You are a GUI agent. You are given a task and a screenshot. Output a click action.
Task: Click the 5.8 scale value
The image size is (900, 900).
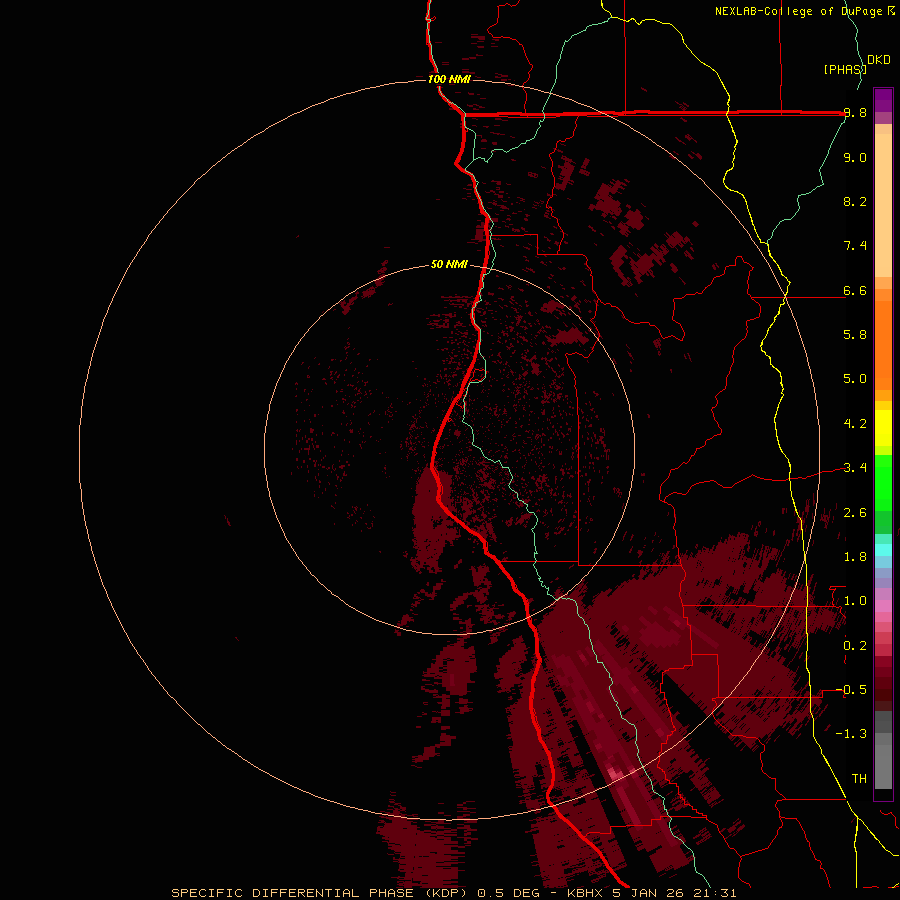click(x=855, y=335)
